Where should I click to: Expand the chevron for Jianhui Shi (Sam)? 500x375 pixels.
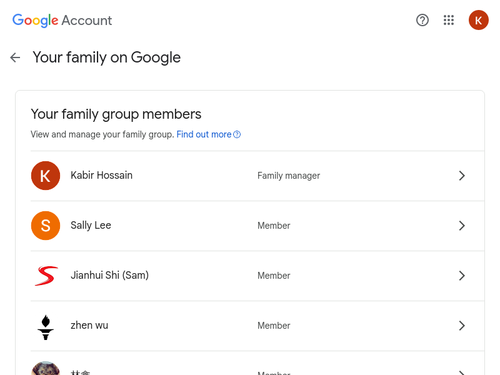(x=462, y=276)
